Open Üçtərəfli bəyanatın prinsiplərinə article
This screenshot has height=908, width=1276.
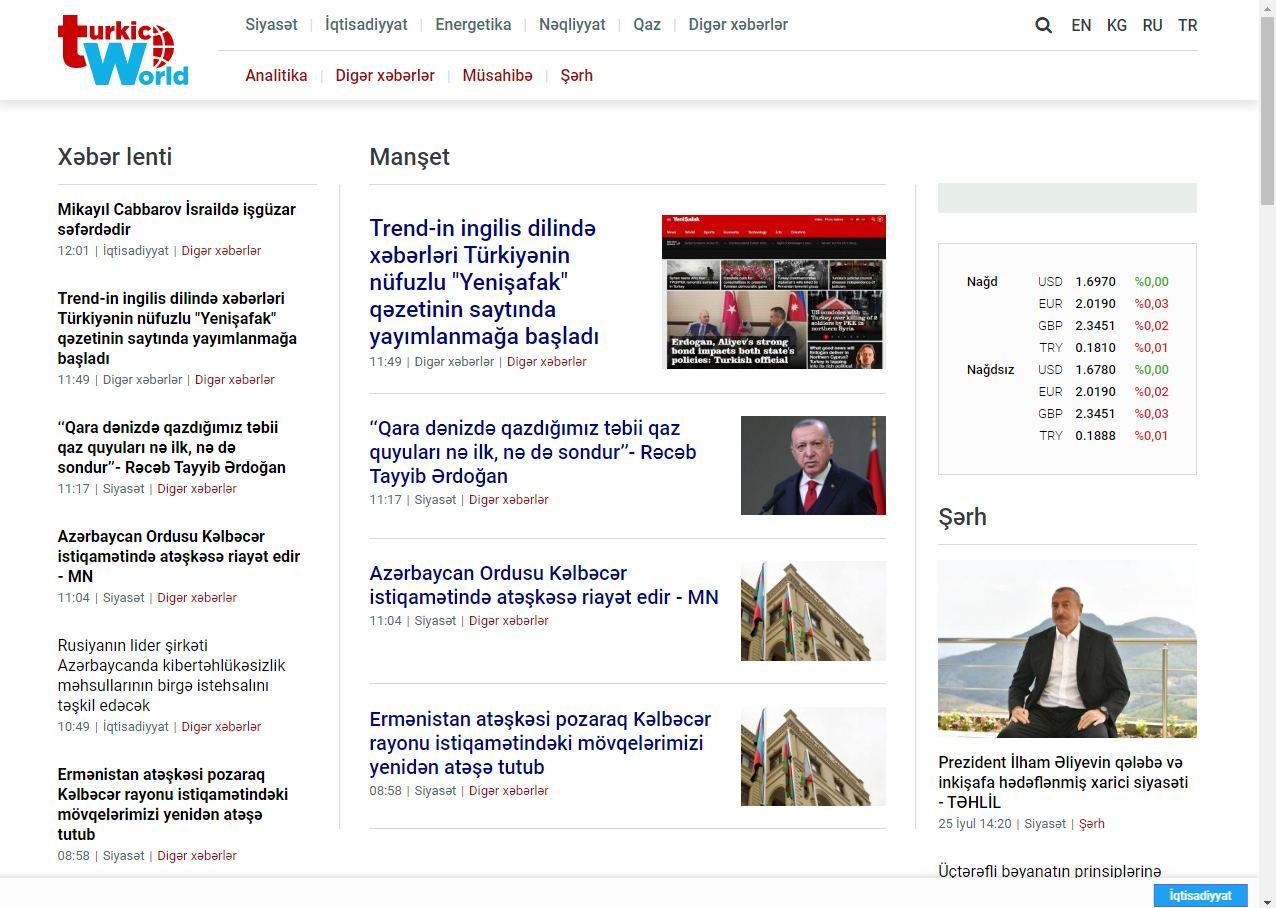pyautogui.click(x=1050, y=872)
